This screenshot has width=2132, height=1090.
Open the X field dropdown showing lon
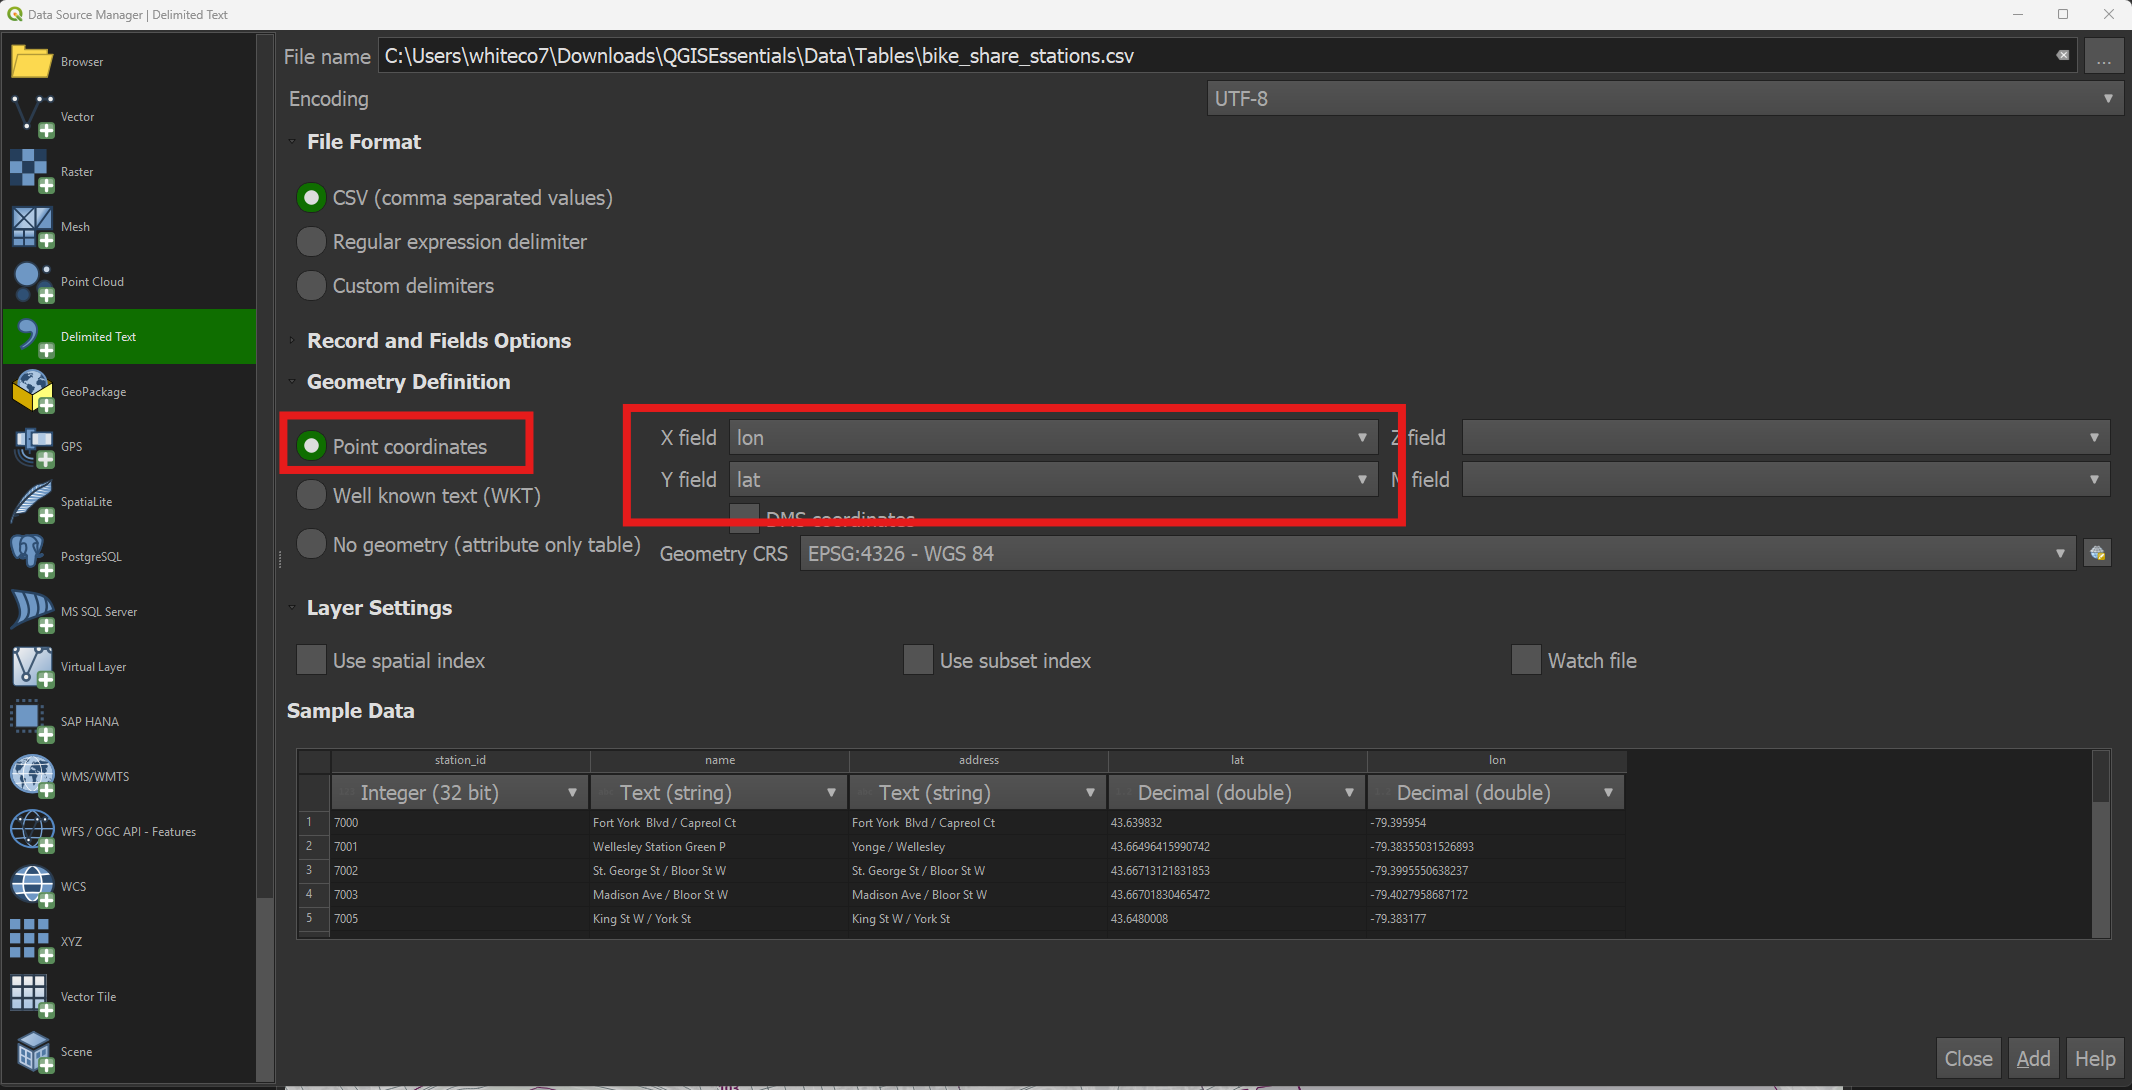coord(1053,438)
